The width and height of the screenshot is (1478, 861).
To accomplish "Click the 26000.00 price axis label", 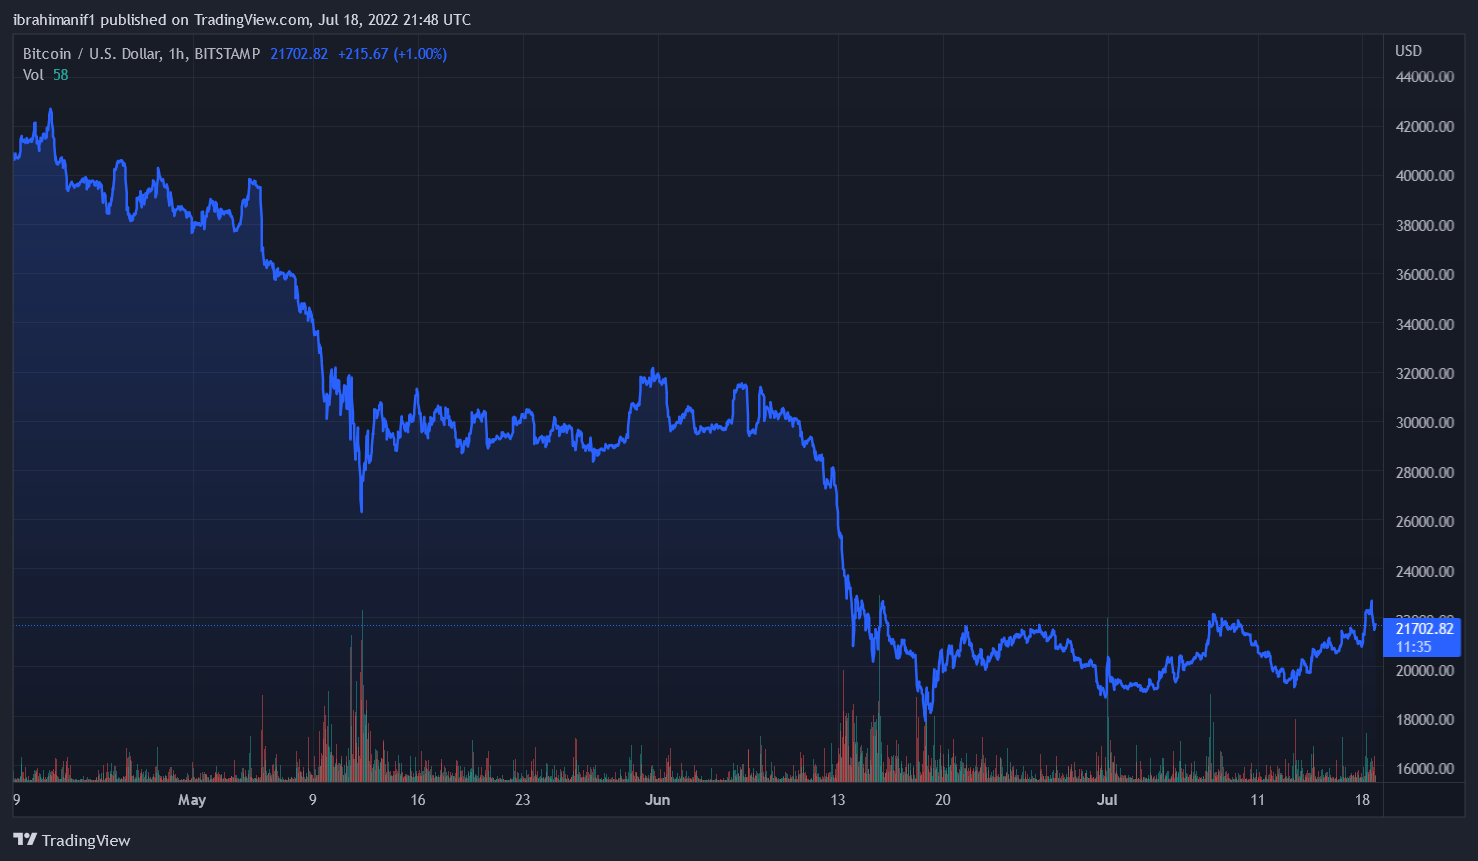I will 1424,522.
